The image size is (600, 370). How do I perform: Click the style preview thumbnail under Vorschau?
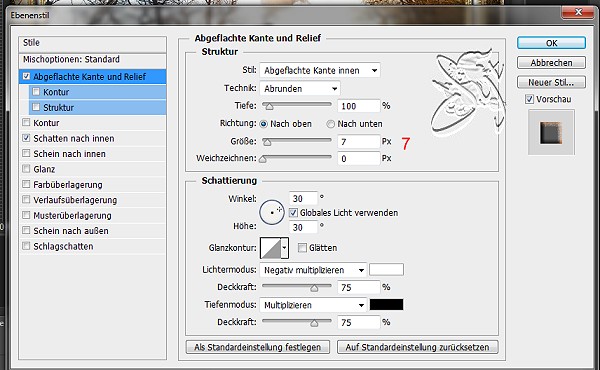coord(551,132)
